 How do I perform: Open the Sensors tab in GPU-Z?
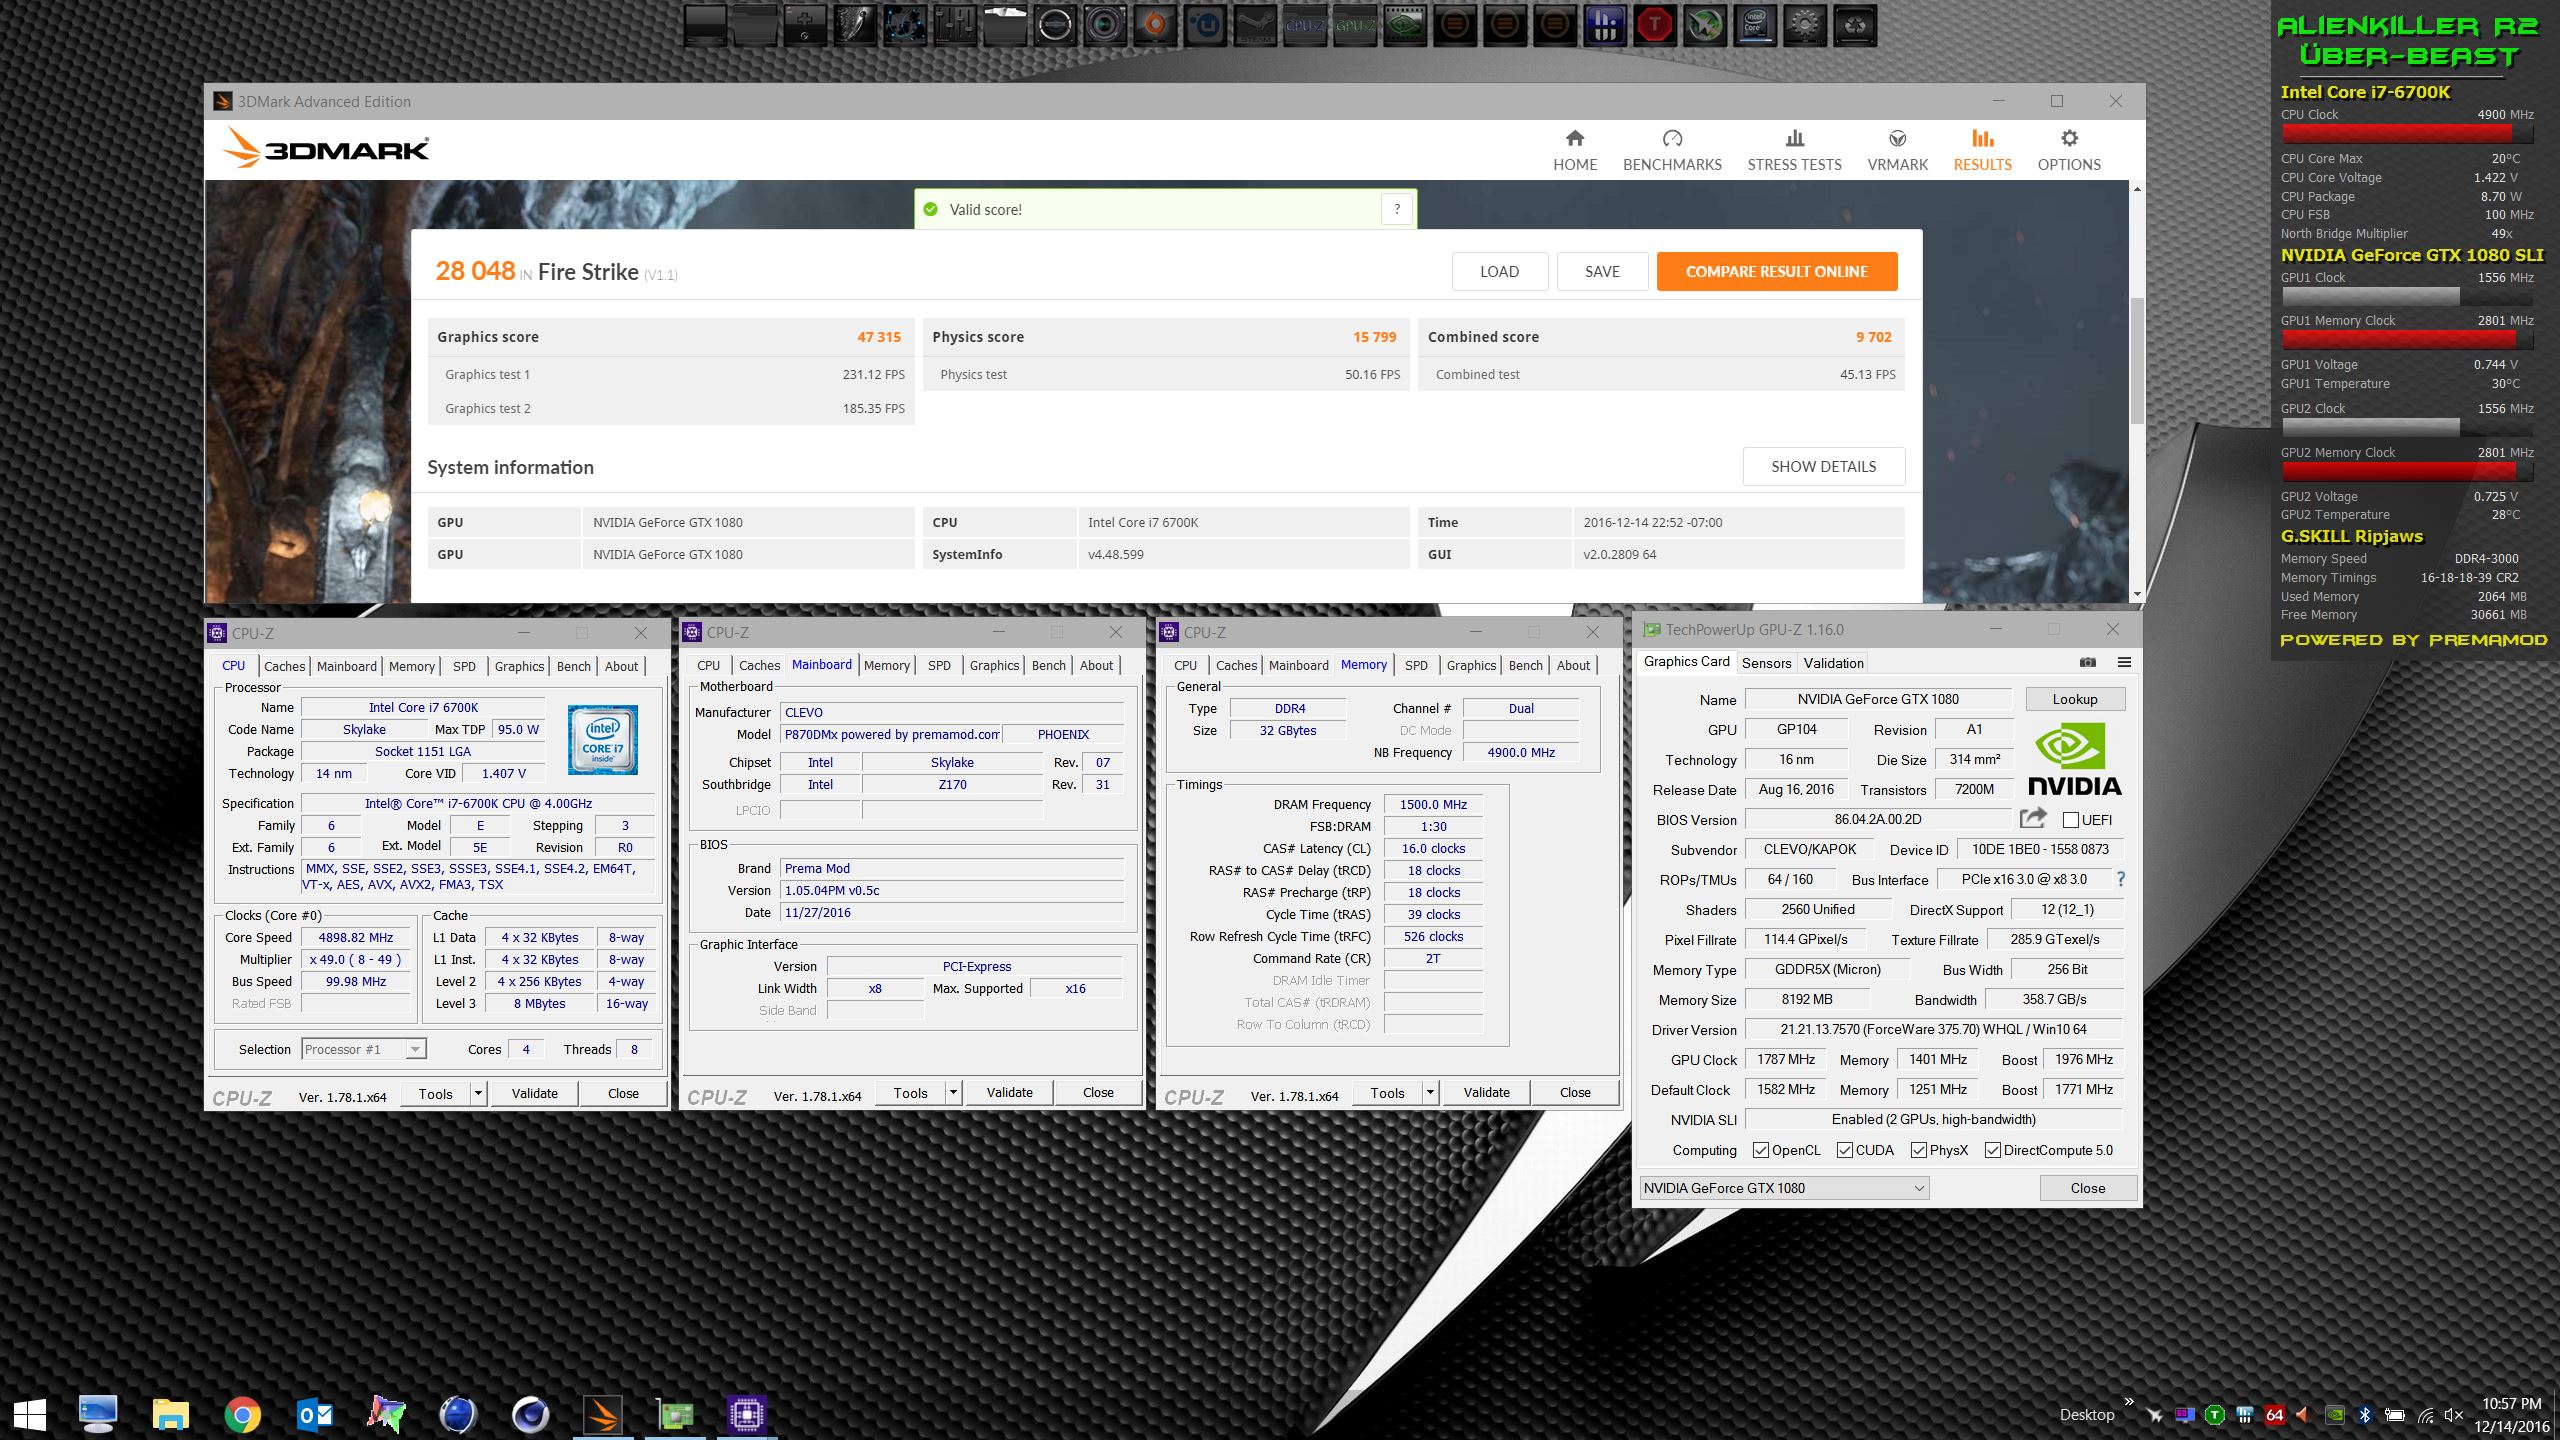[1766, 663]
